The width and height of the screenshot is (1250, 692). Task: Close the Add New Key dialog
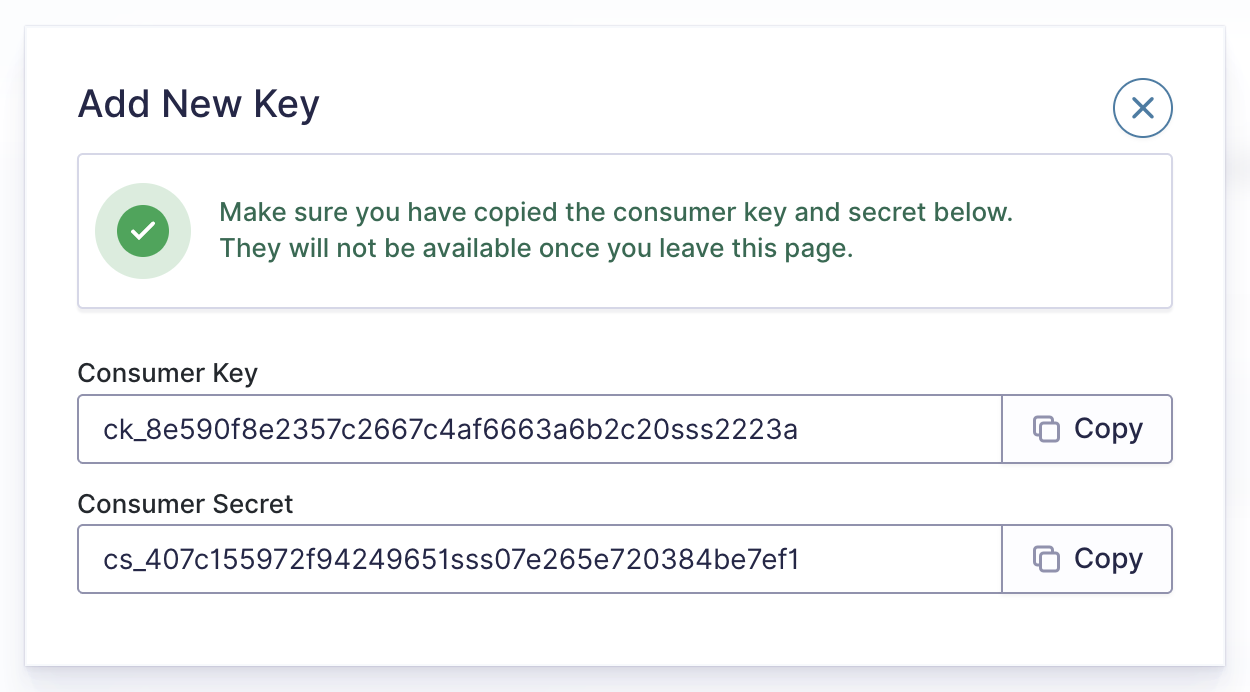[1142, 108]
